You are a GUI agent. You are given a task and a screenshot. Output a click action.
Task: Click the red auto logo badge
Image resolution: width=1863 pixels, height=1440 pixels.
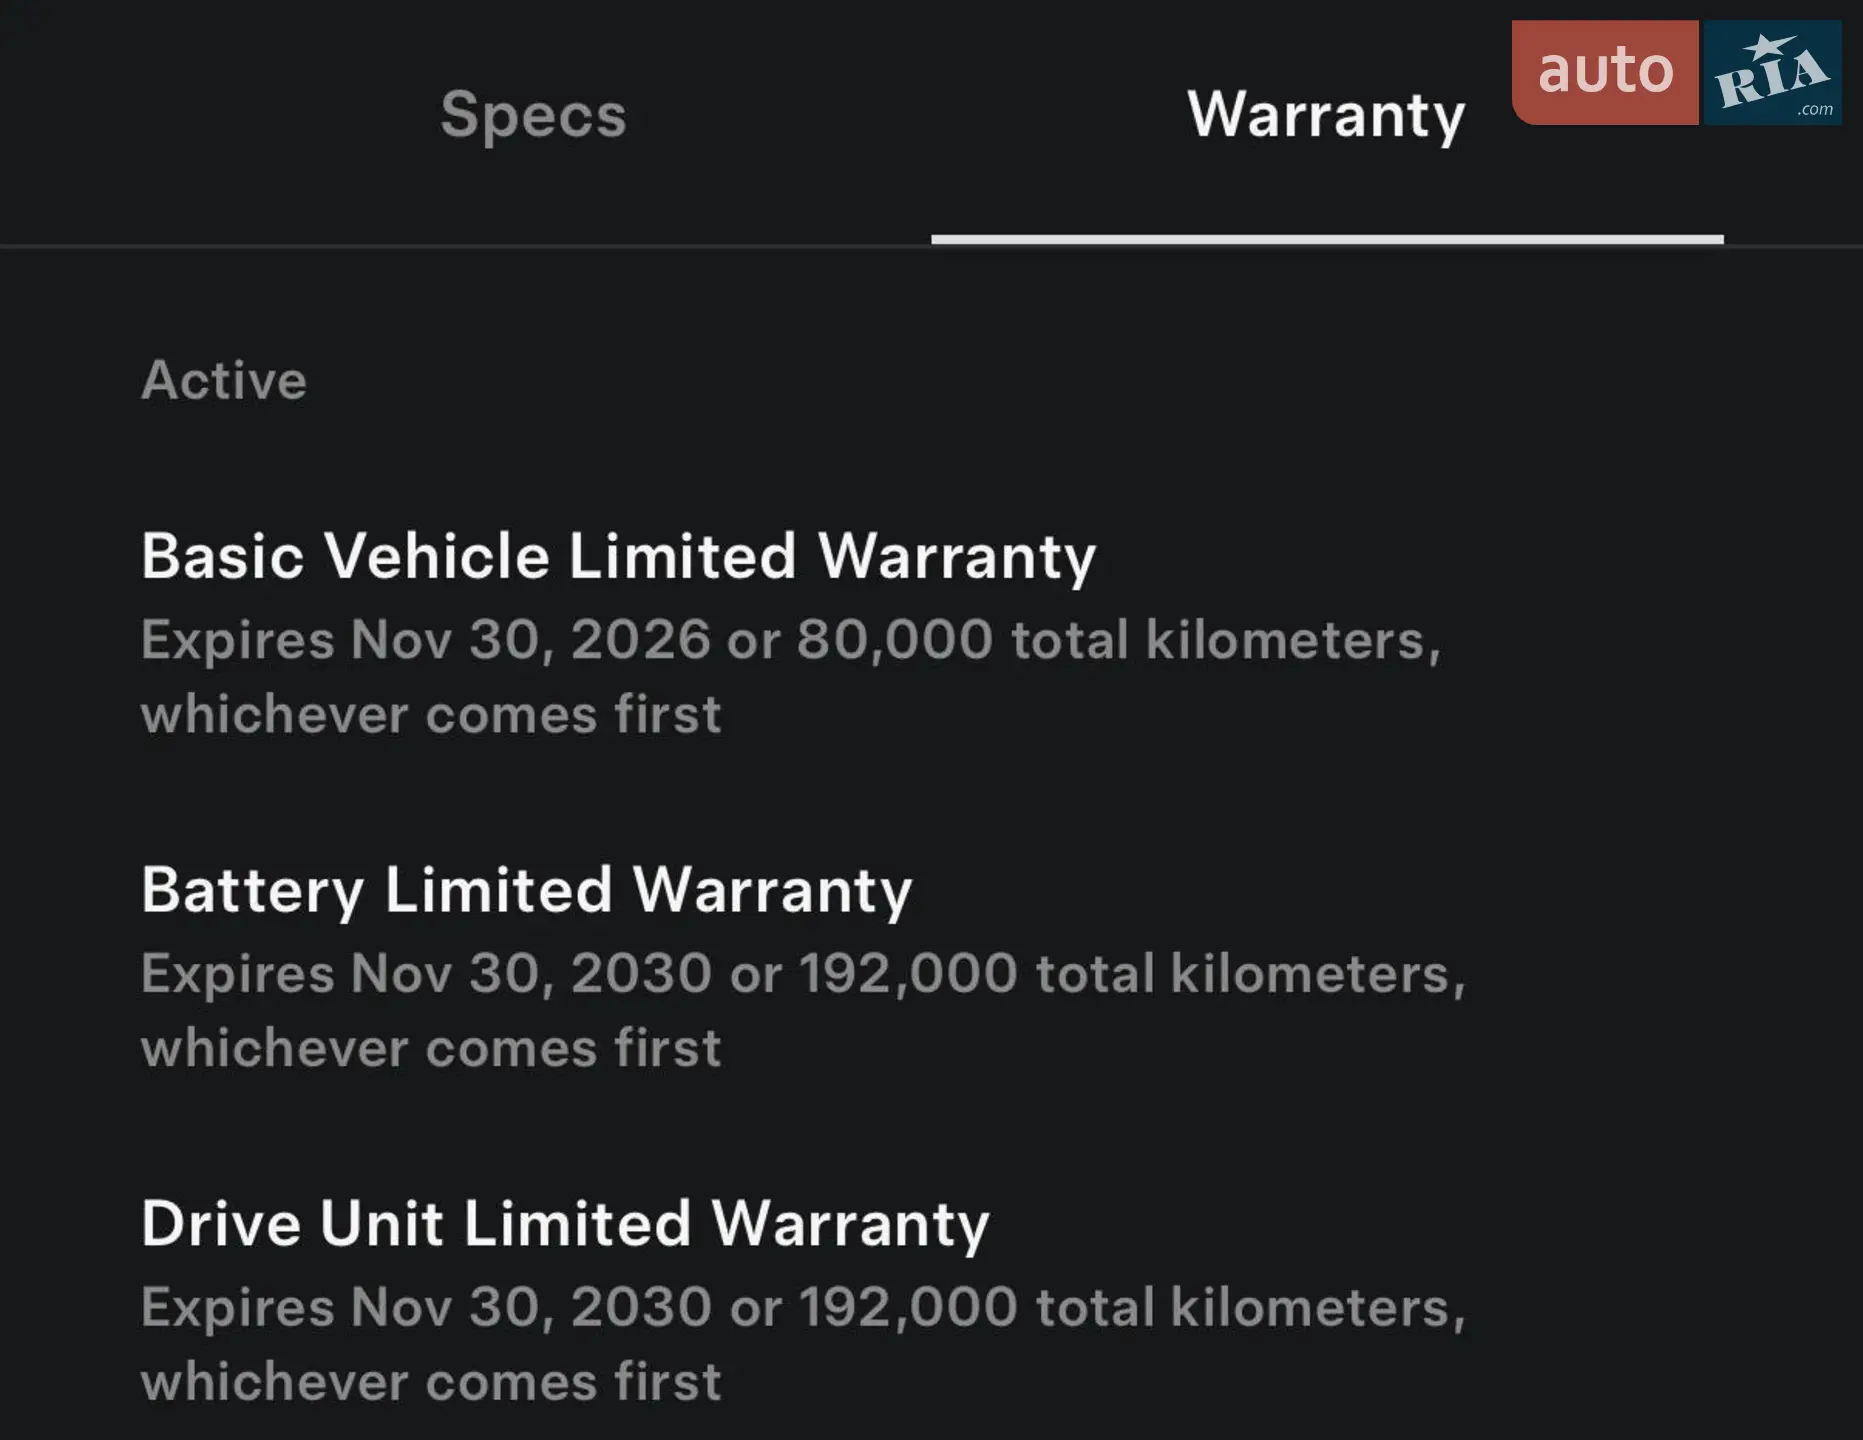click(1605, 73)
